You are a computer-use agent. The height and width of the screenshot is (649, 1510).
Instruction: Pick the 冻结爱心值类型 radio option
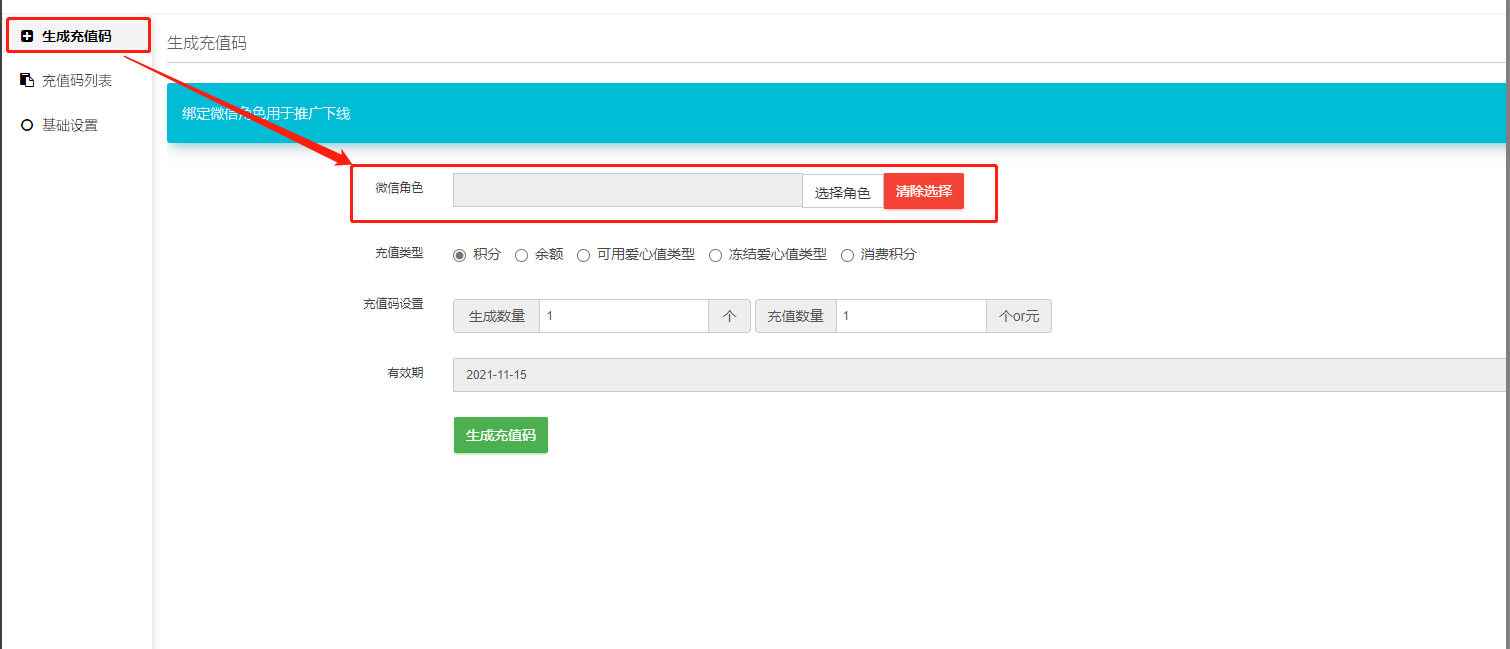tap(715, 255)
